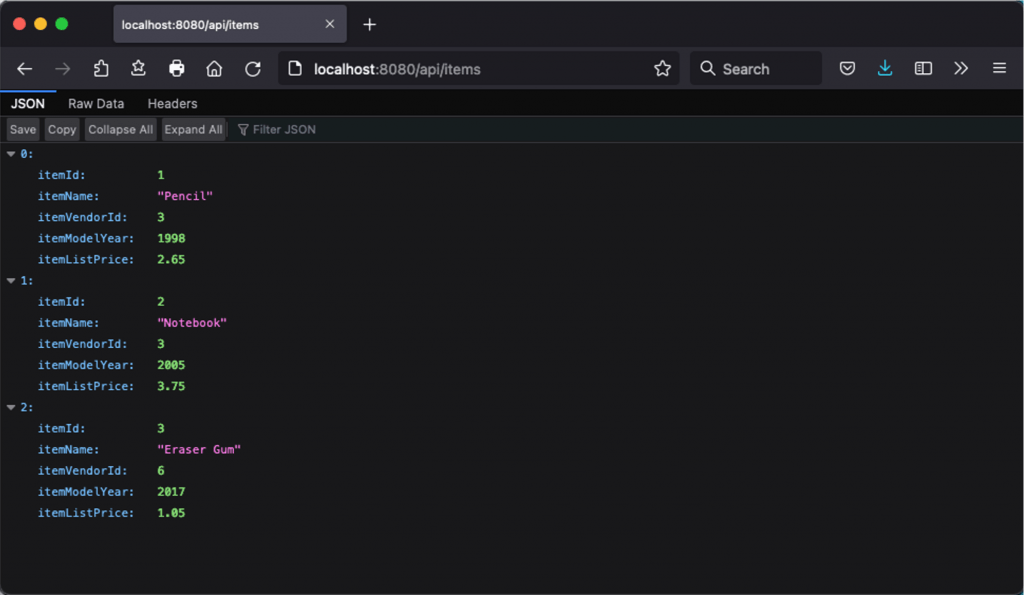Click the itemModelYear value 2005
The width and height of the screenshot is (1024, 595).
171,365
